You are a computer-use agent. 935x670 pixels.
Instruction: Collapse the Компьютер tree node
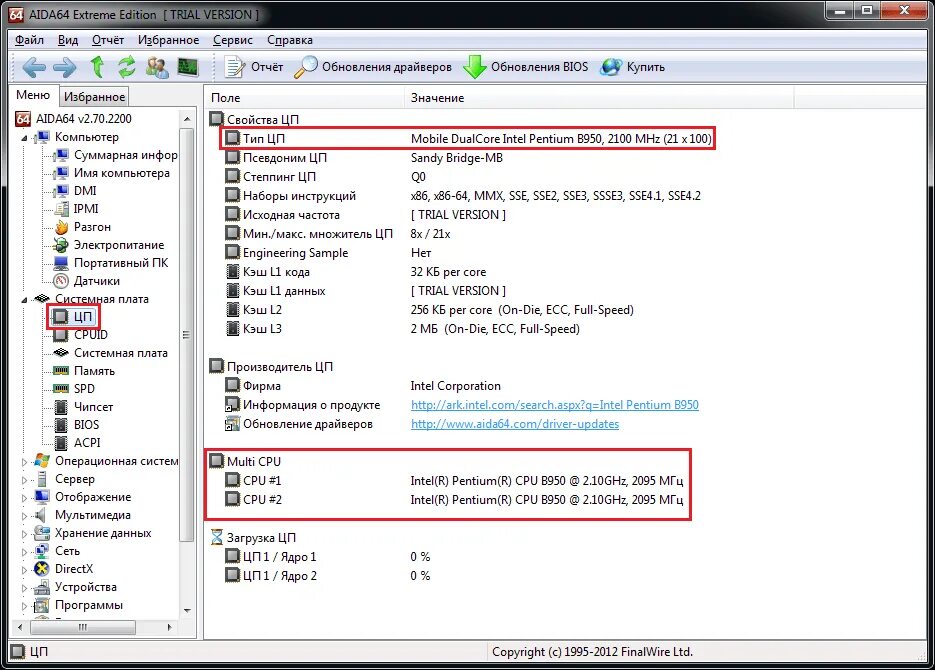point(24,138)
